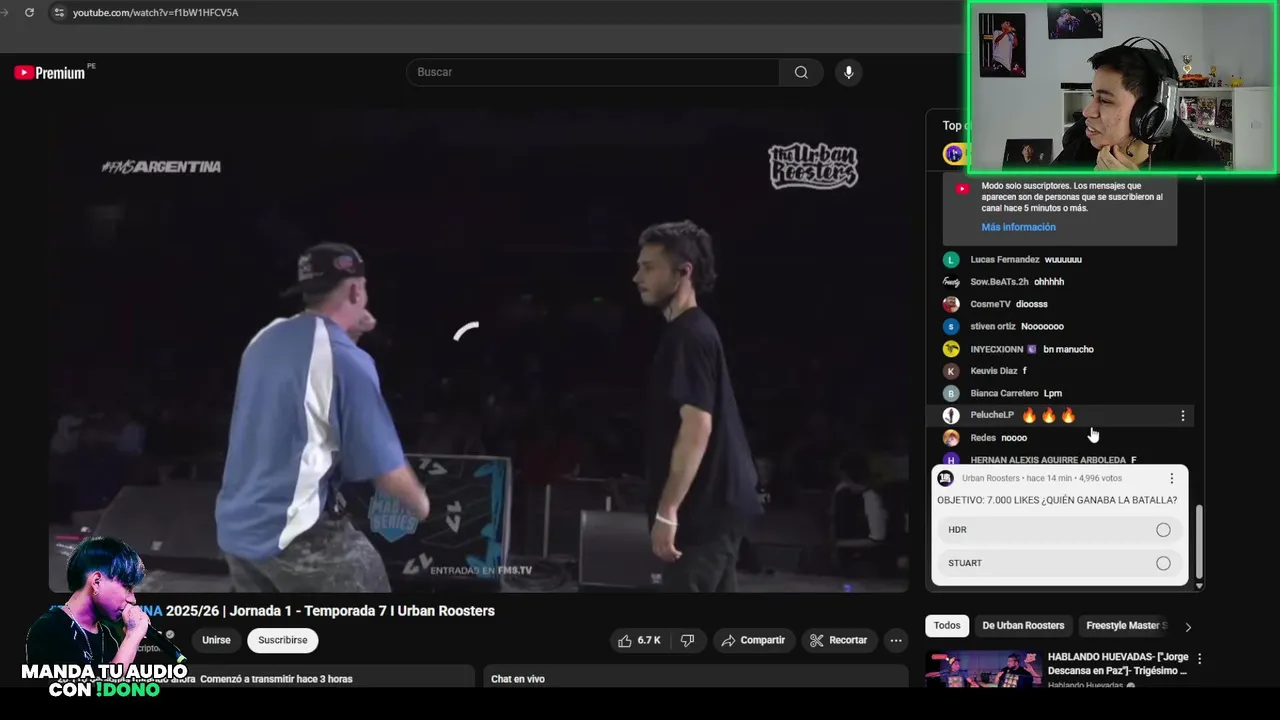Click the YouTube Premium logo
1280x720 pixels.
point(50,72)
